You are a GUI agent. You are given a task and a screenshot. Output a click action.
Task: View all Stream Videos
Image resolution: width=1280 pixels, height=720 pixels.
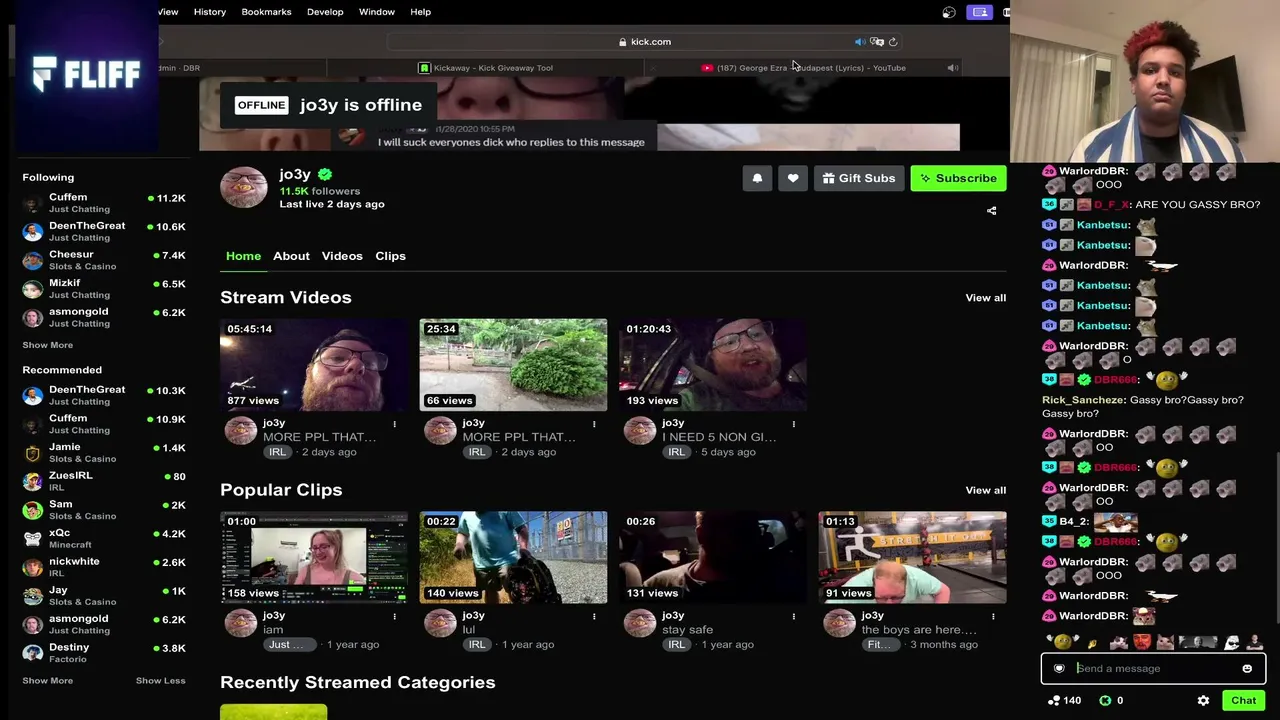click(x=986, y=298)
